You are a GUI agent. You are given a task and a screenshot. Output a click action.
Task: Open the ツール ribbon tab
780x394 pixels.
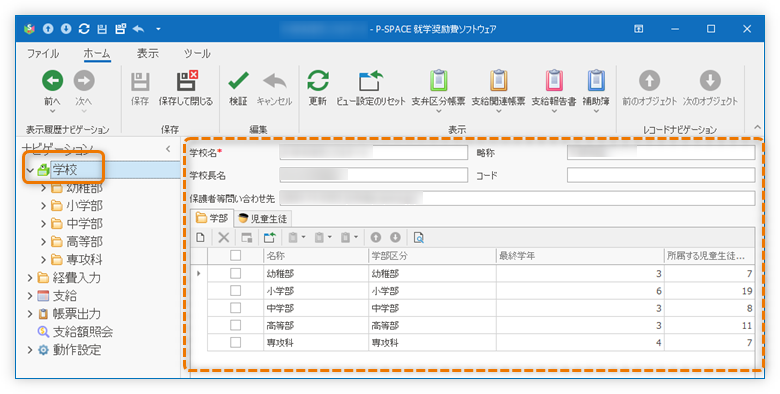197,53
